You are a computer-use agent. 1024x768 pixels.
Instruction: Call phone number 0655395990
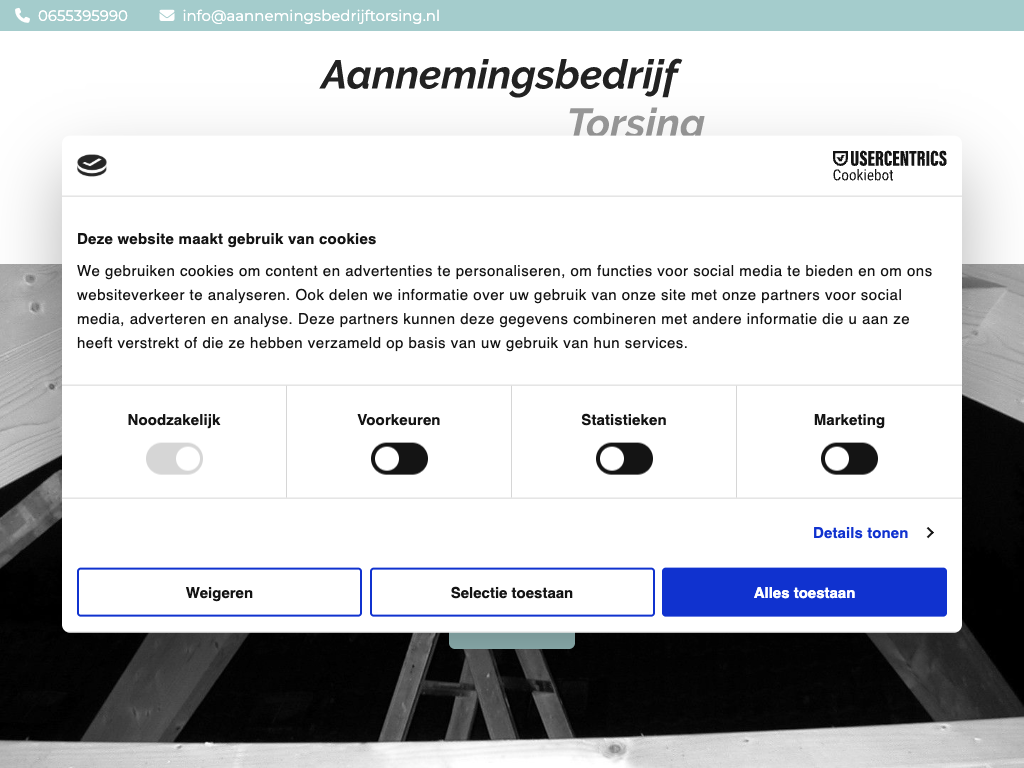pos(83,16)
